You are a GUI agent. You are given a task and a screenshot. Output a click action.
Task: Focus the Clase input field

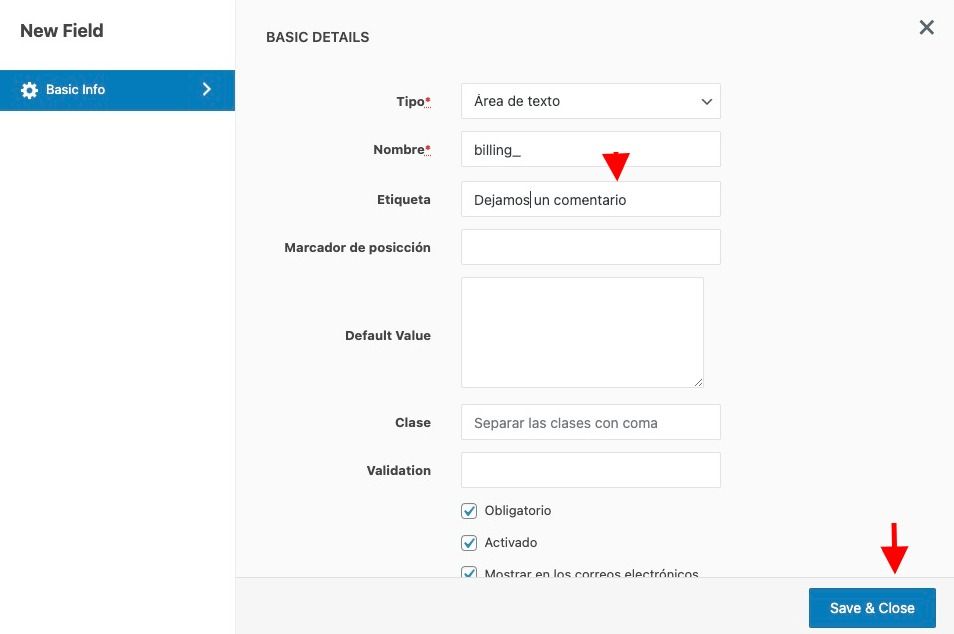coord(591,422)
